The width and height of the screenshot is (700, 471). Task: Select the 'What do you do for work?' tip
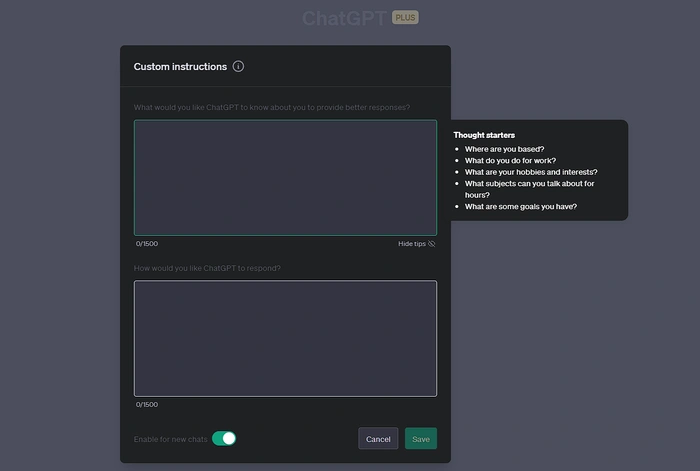pyautogui.click(x=510, y=160)
